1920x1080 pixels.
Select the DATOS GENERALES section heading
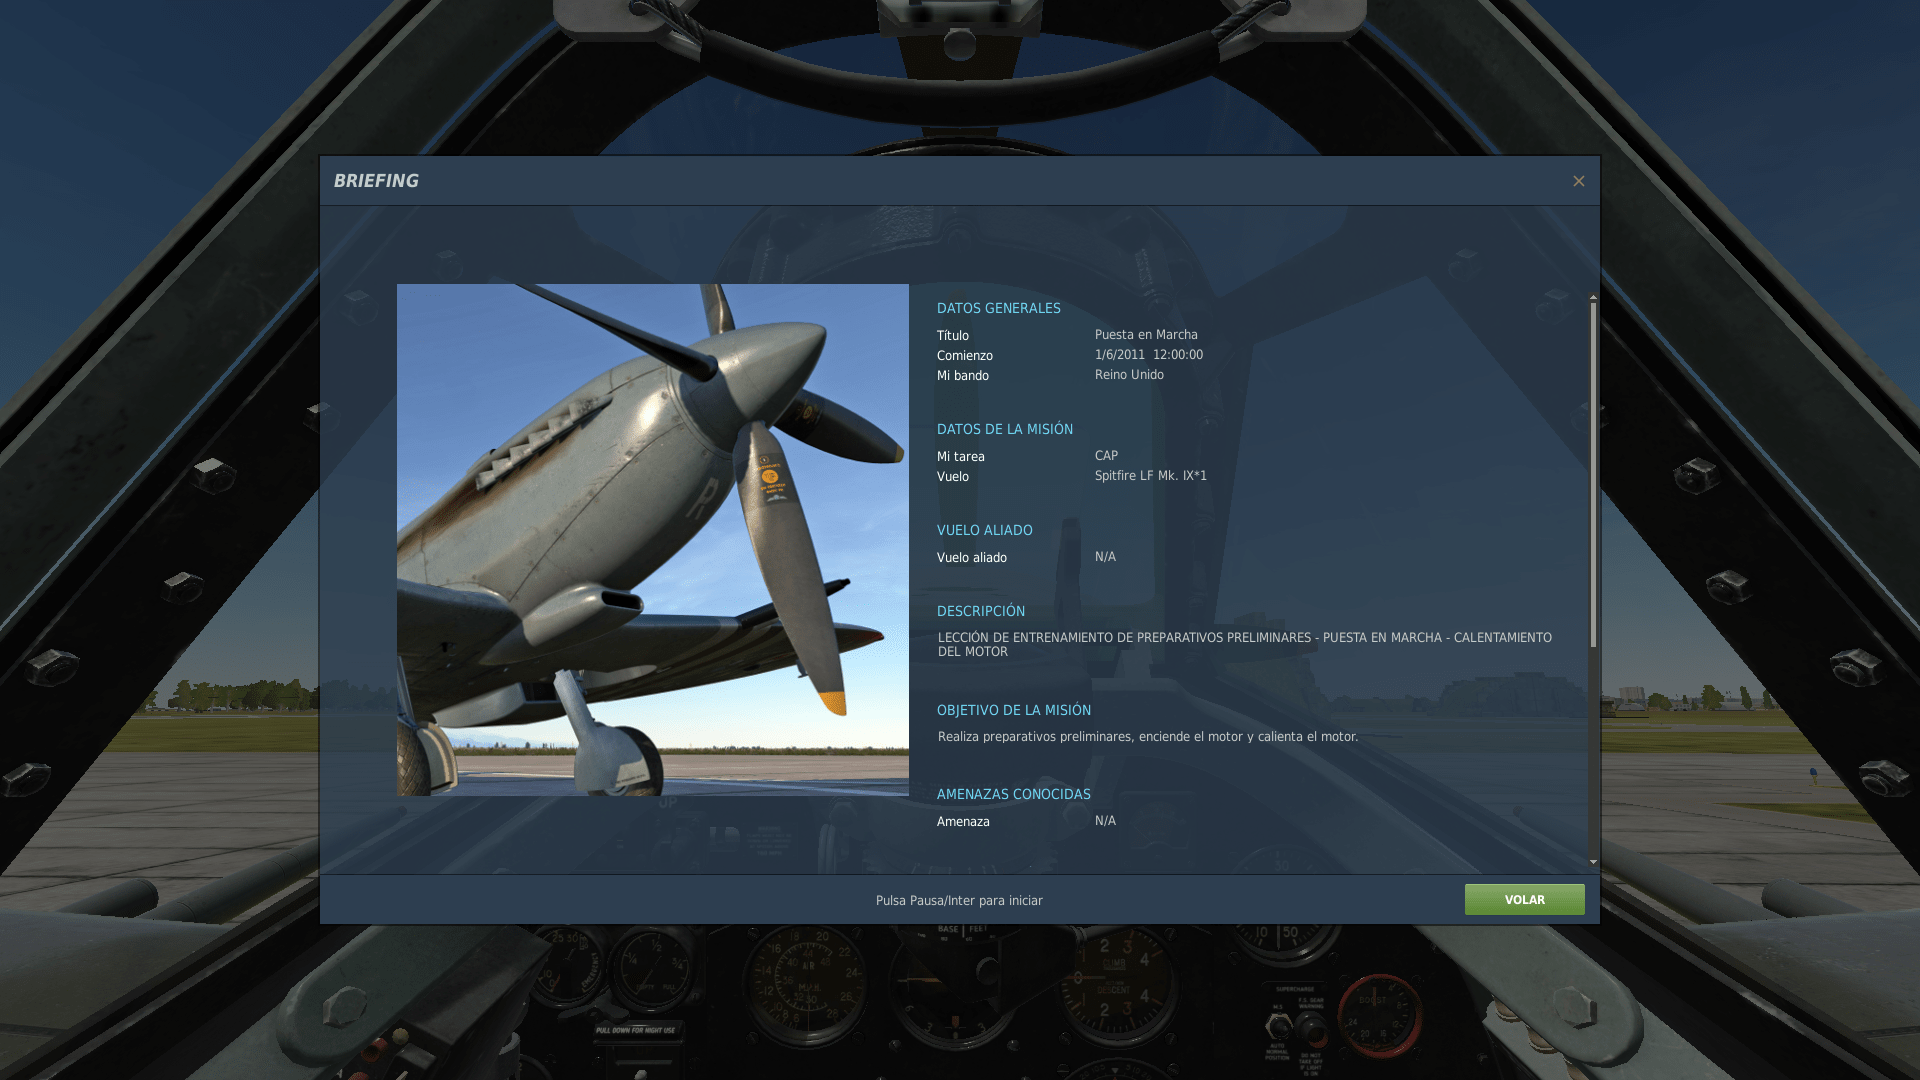[998, 308]
